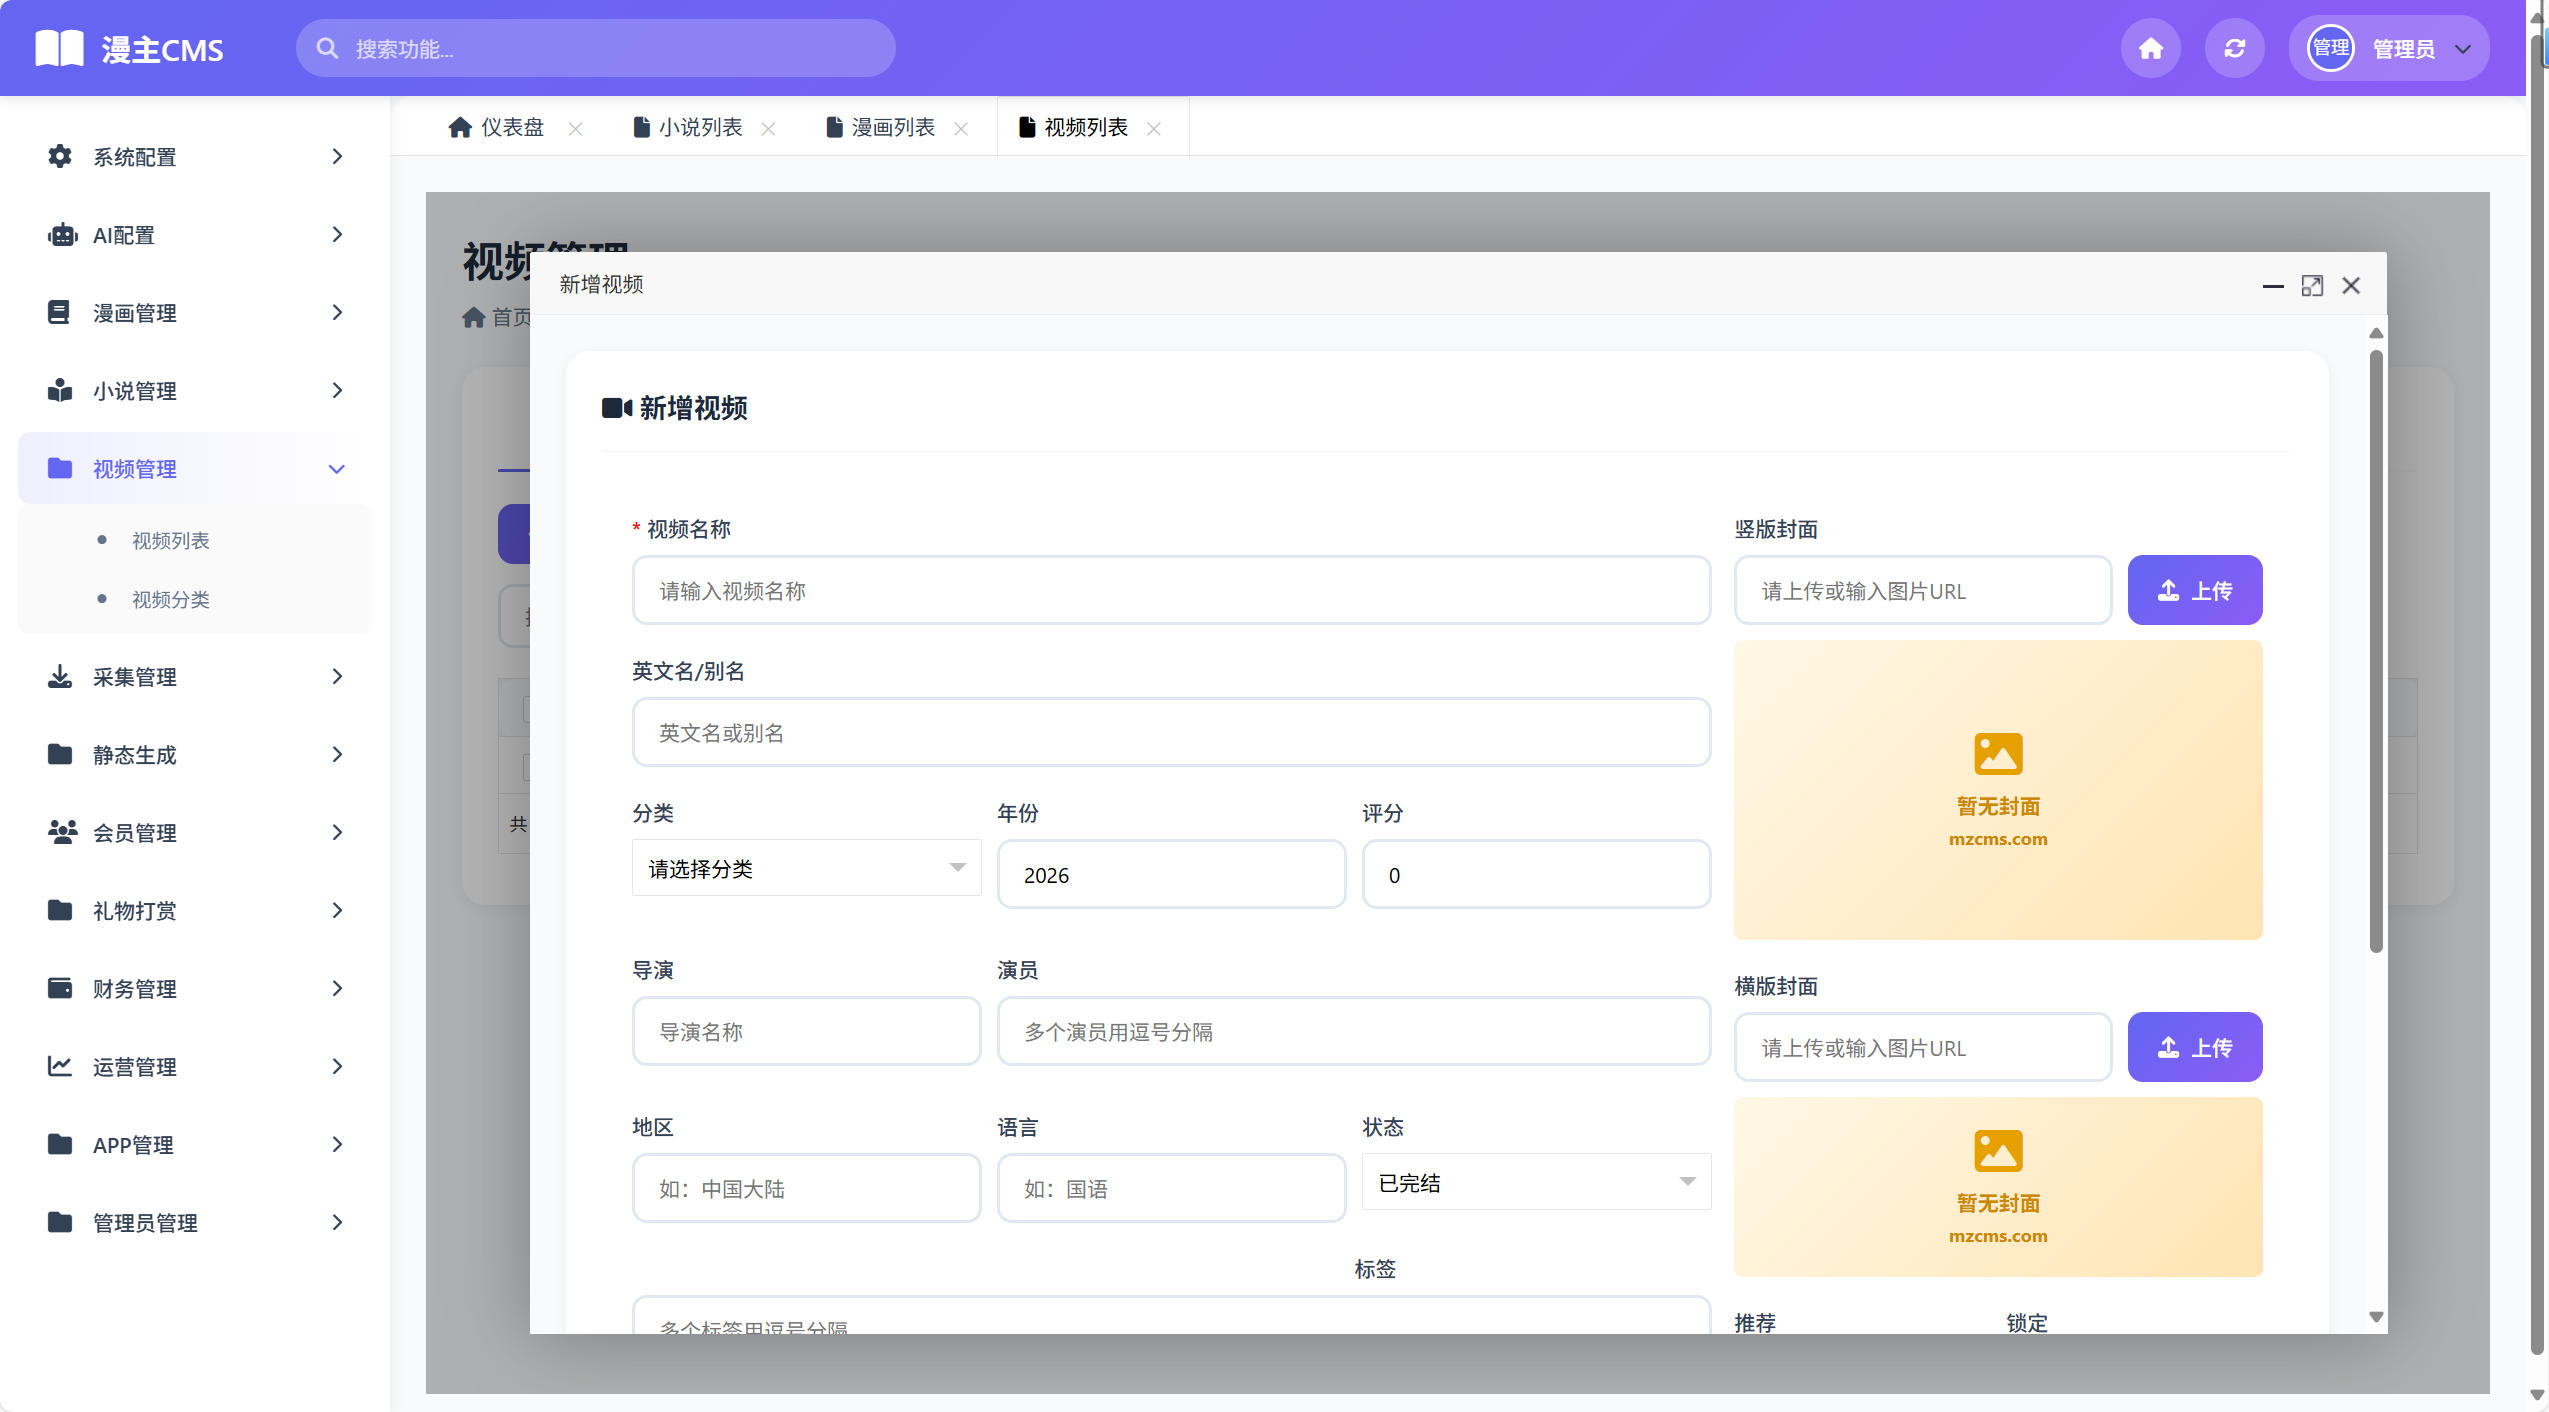Switch to the 仪表盘 tab

point(512,127)
